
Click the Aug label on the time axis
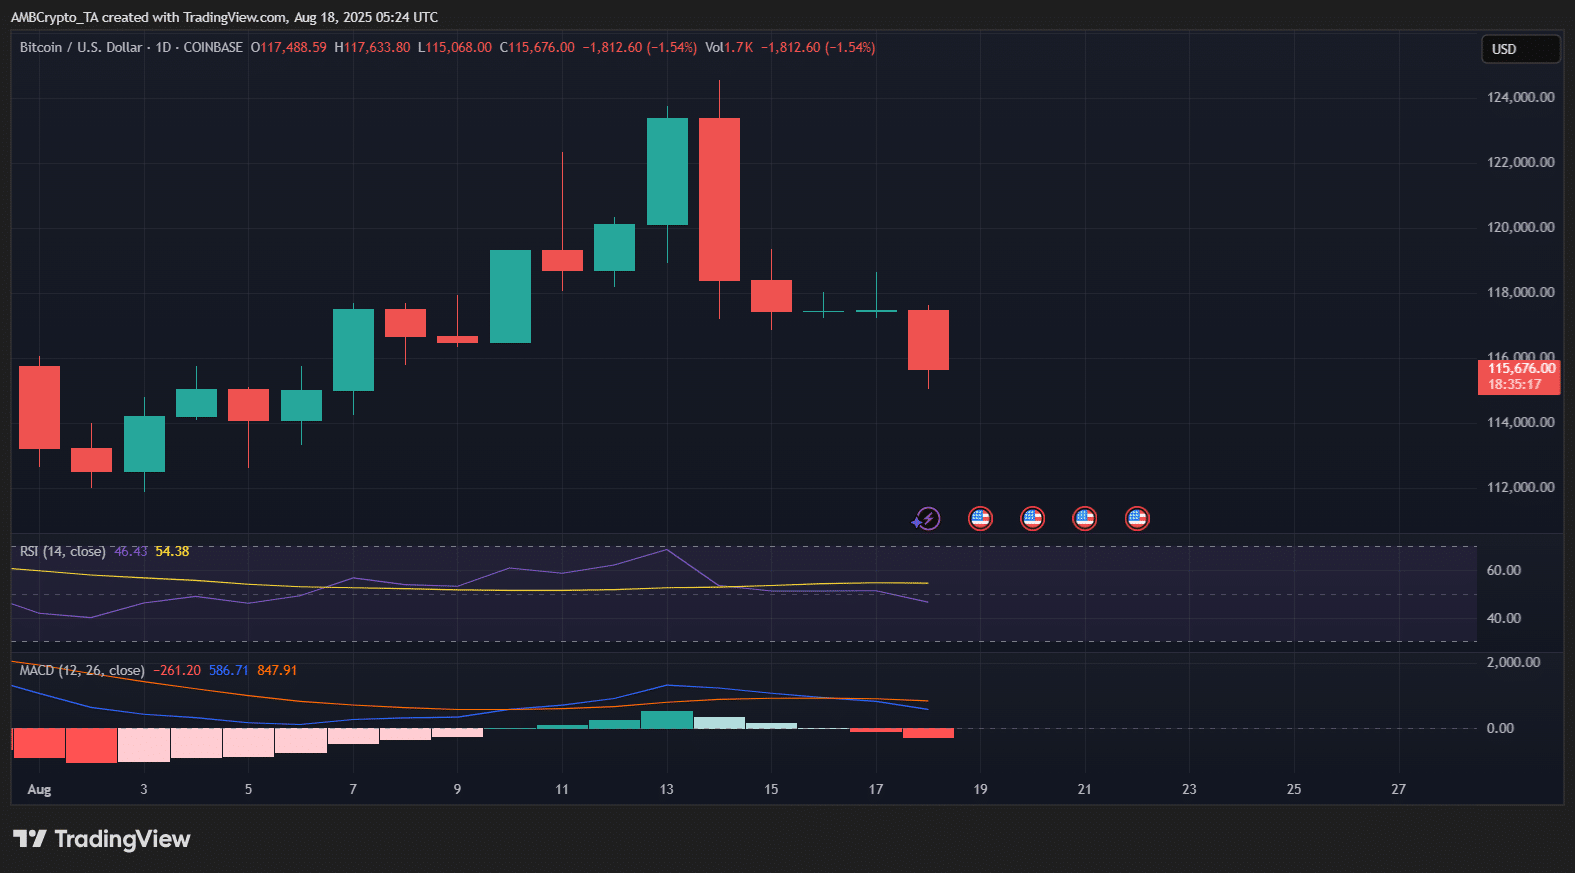39,789
